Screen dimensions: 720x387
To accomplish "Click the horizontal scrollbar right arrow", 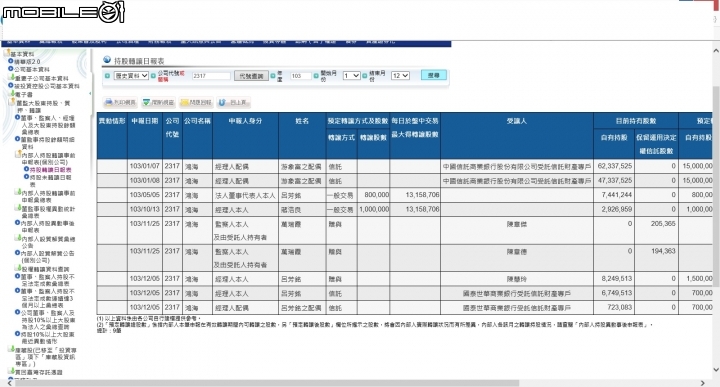I will (703, 383).
